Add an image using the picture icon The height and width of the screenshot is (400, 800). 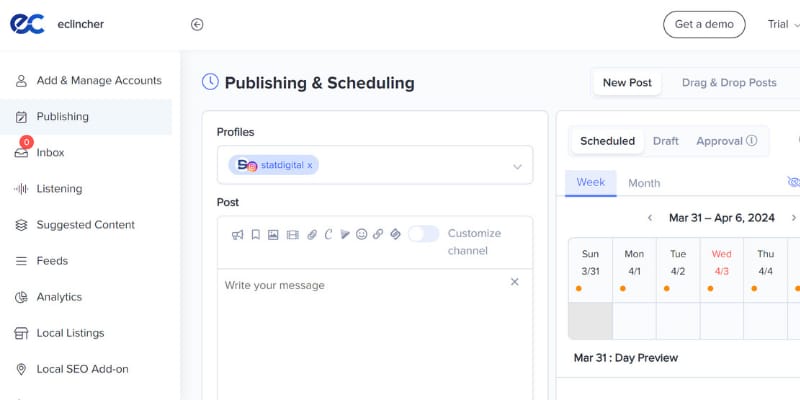pyautogui.click(x=273, y=235)
